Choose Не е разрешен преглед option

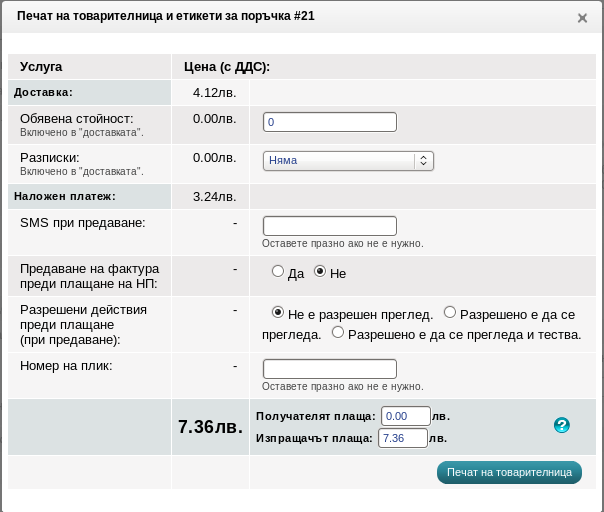pos(278,313)
